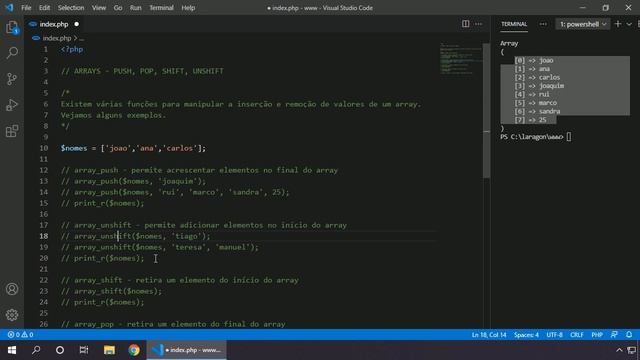Viewport: 640px width, 360px height.
Task: Click the $nomes array declaration line
Action: click(x=133, y=148)
